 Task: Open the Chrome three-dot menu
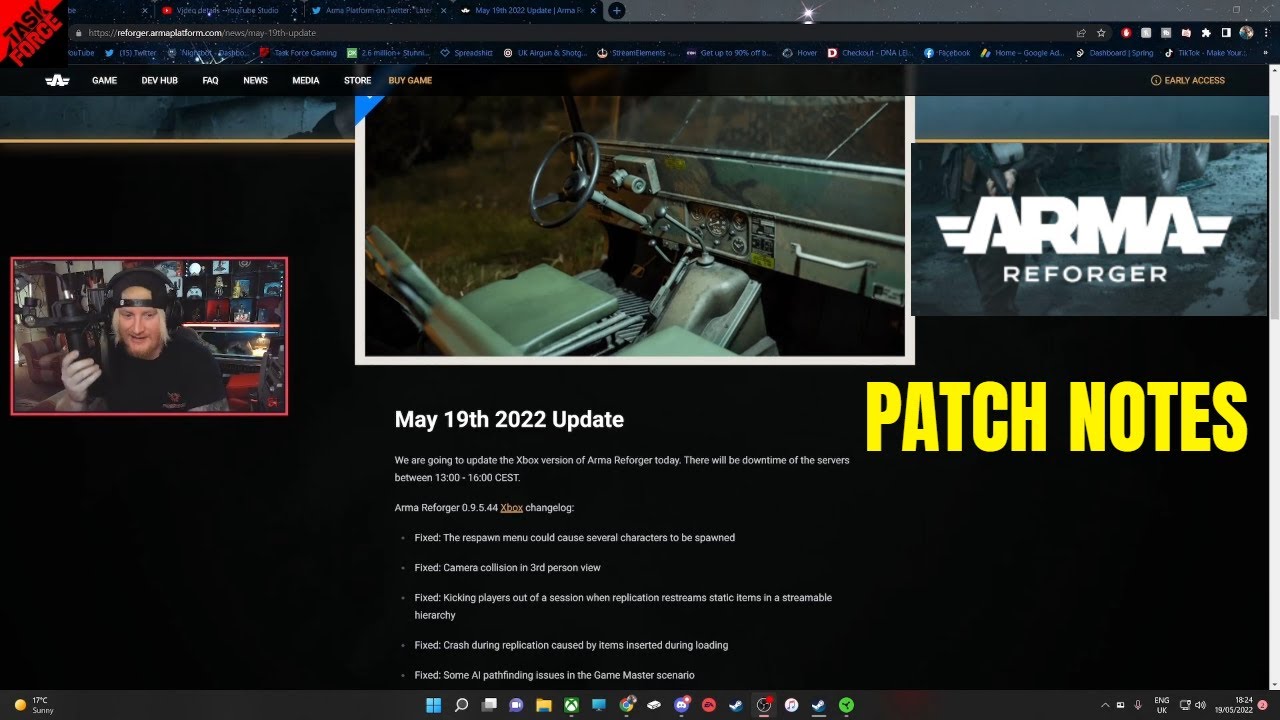[1265, 33]
